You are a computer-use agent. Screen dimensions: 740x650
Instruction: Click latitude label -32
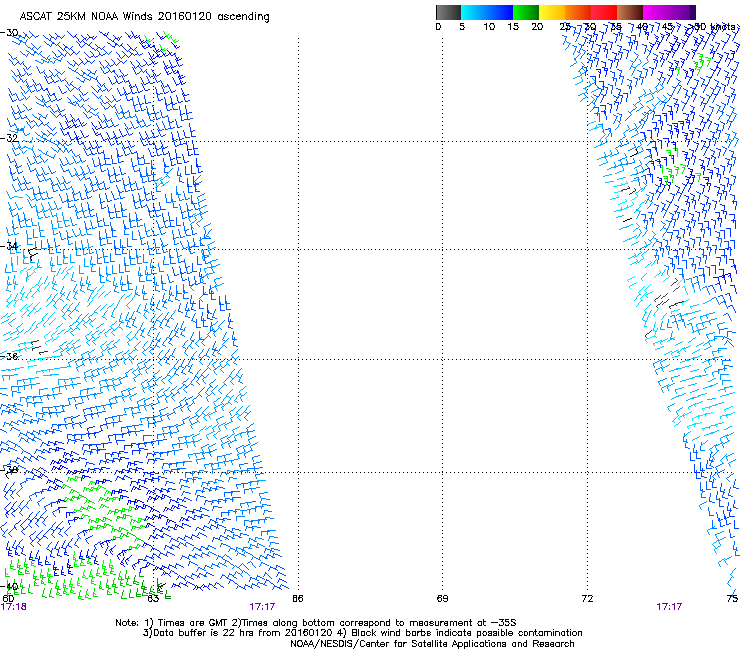9,138
